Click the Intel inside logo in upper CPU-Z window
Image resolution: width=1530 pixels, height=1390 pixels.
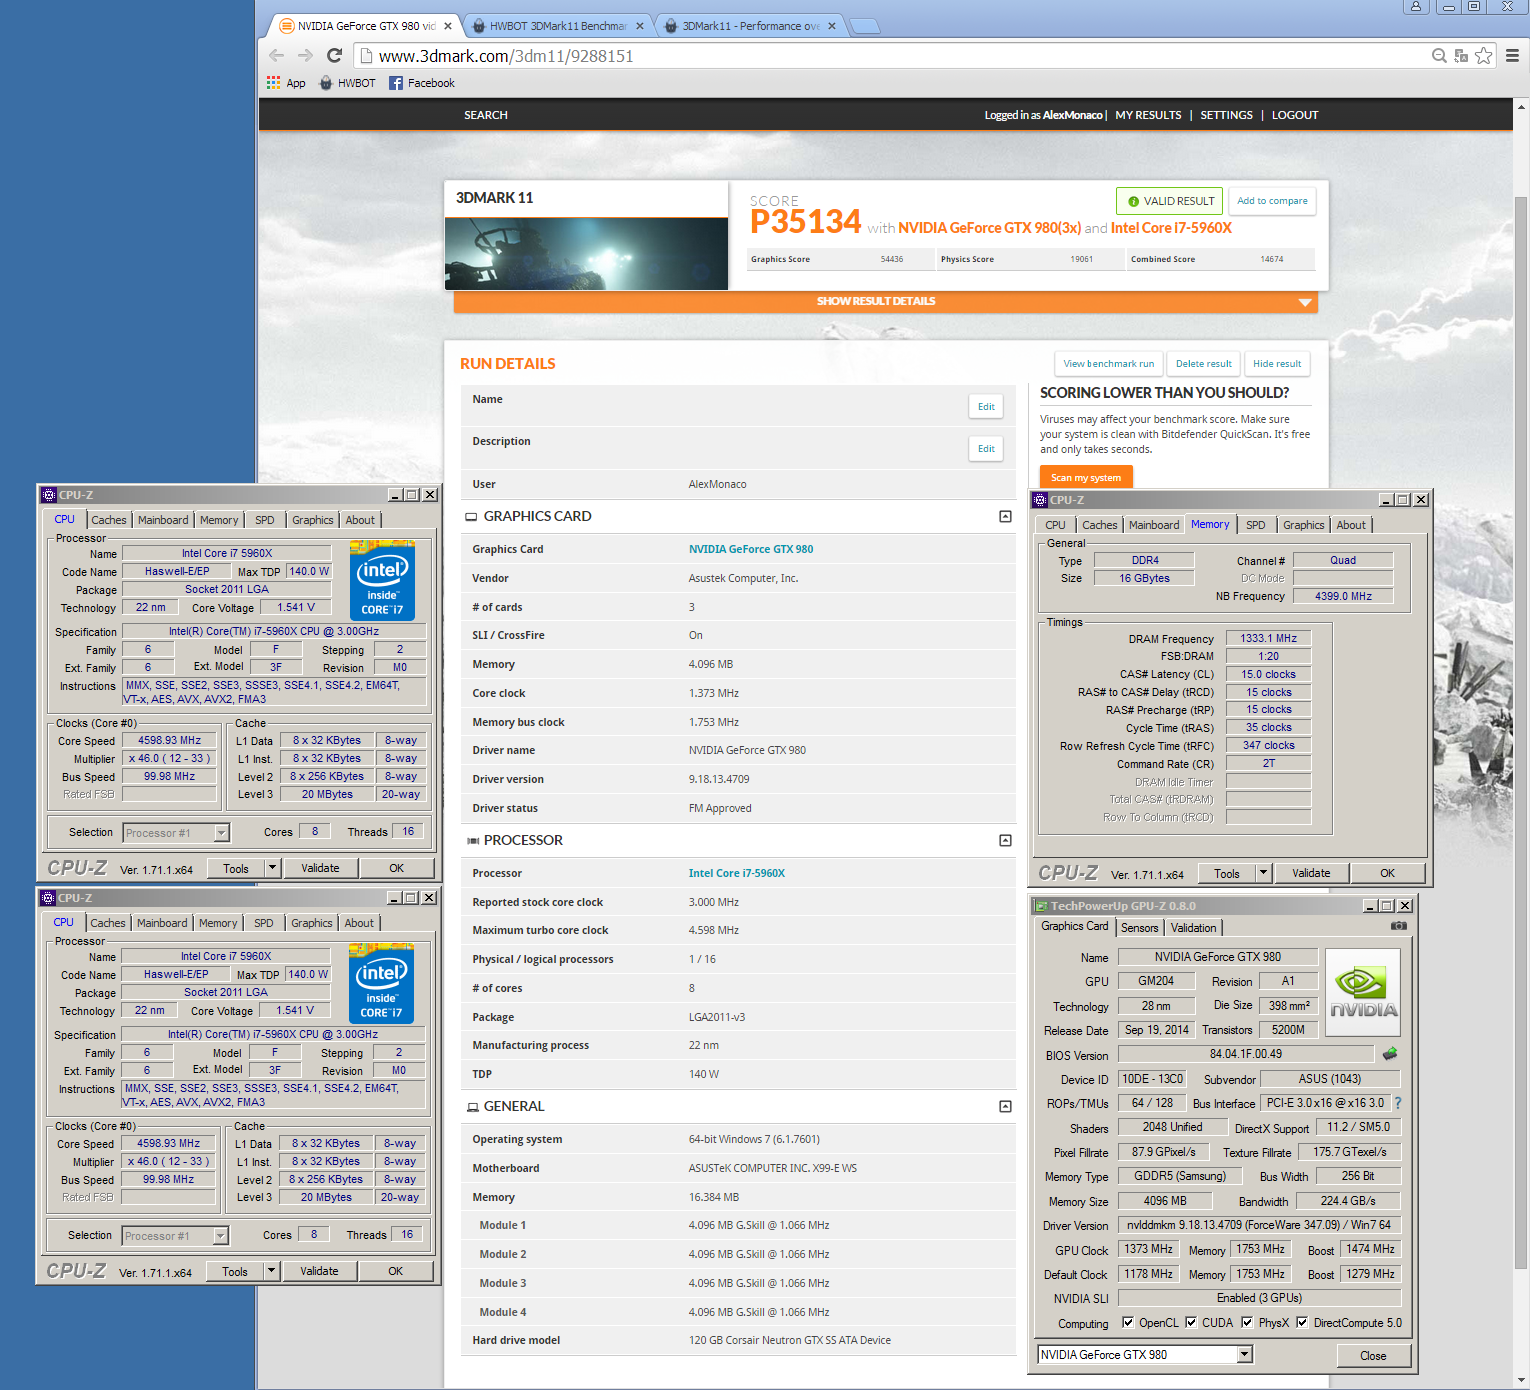382,581
